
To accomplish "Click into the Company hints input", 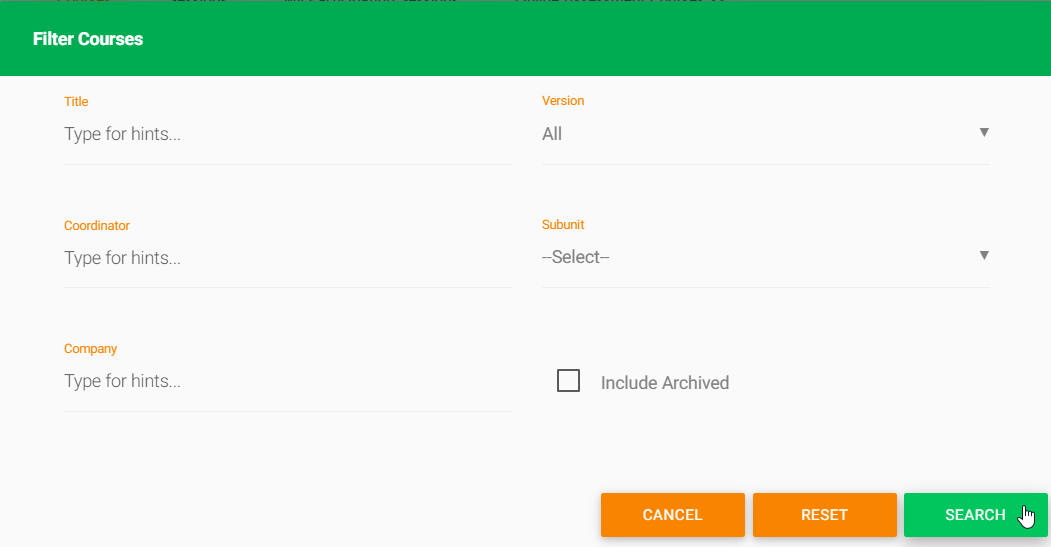I will point(287,381).
